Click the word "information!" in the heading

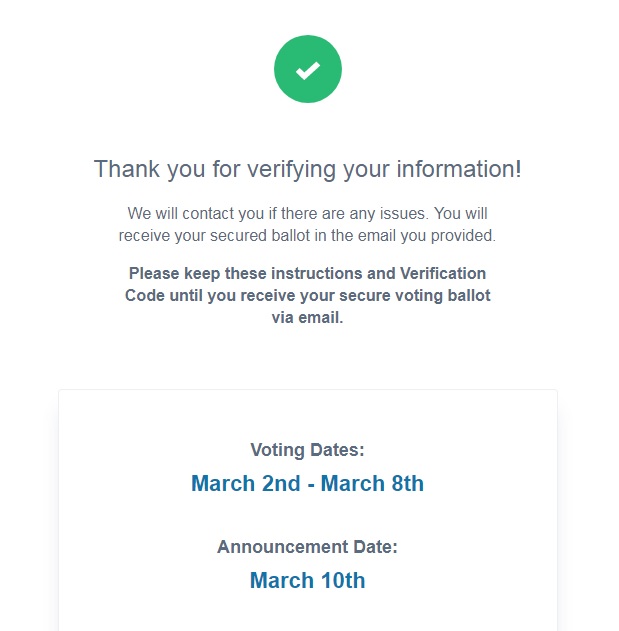coord(459,169)
